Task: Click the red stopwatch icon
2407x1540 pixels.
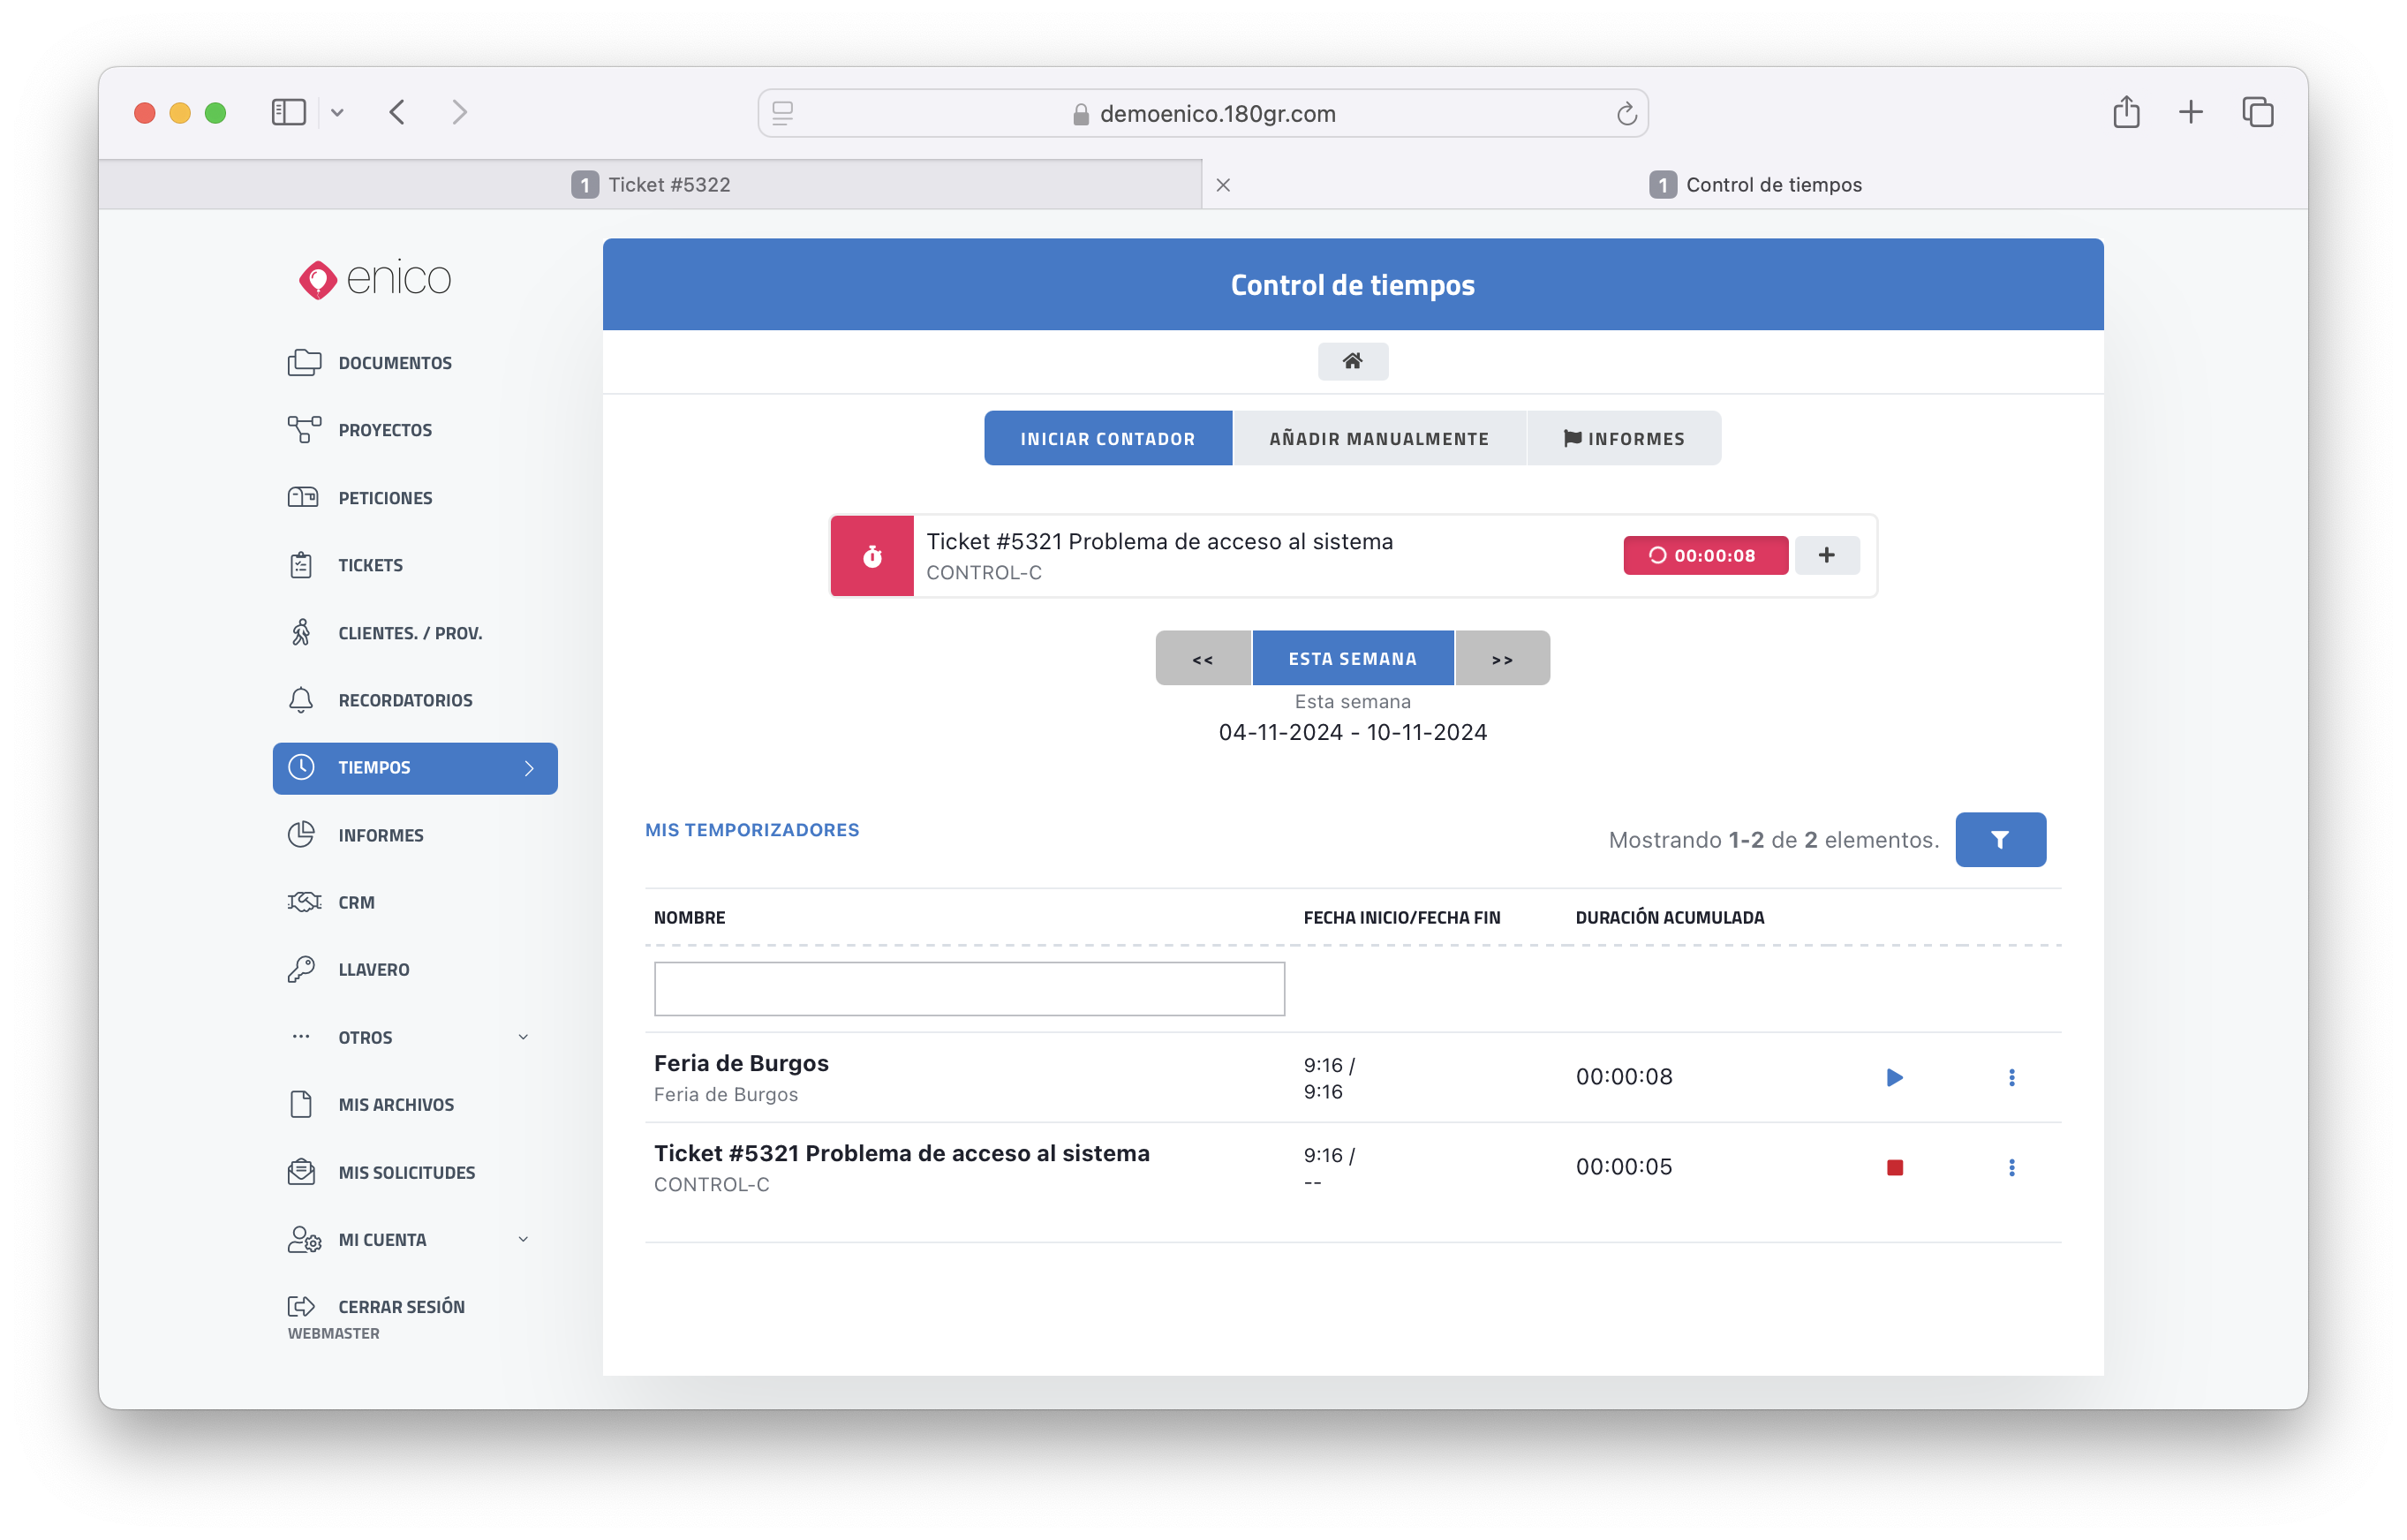Action: (x=872, y=556)
